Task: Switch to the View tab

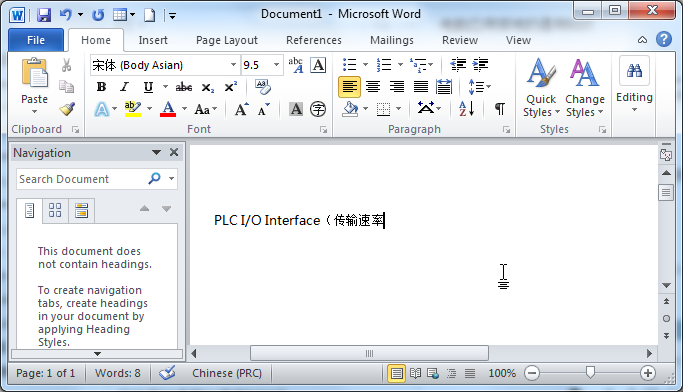Action: point(518,40)
